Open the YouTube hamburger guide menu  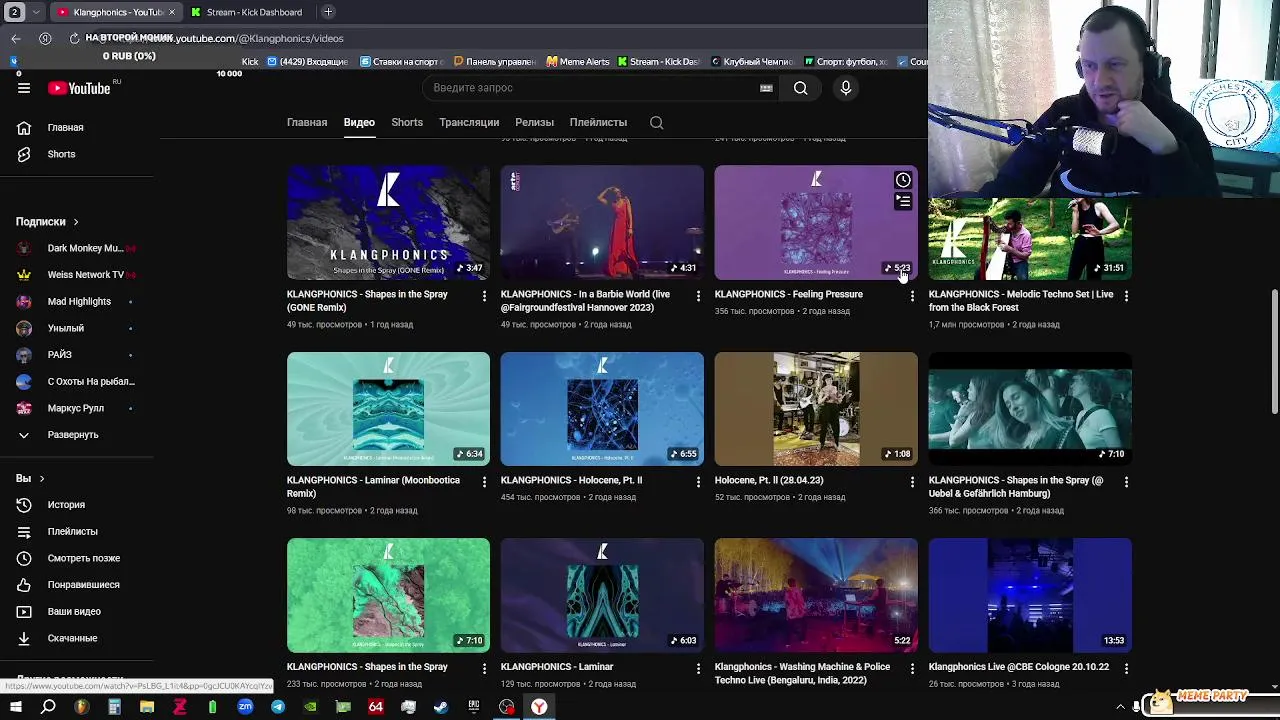click(24, 88)
